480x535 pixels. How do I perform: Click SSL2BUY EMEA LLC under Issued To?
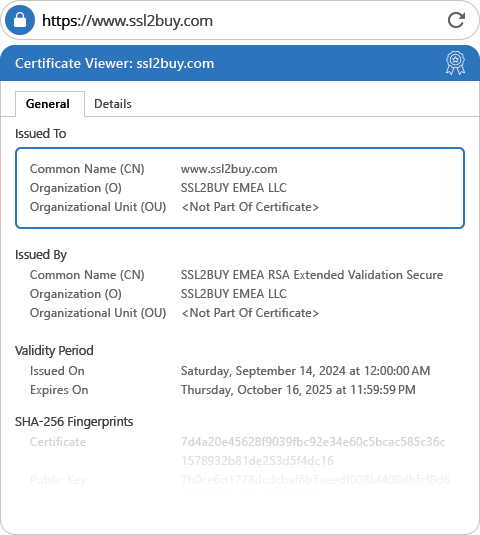tap(234, 188)
